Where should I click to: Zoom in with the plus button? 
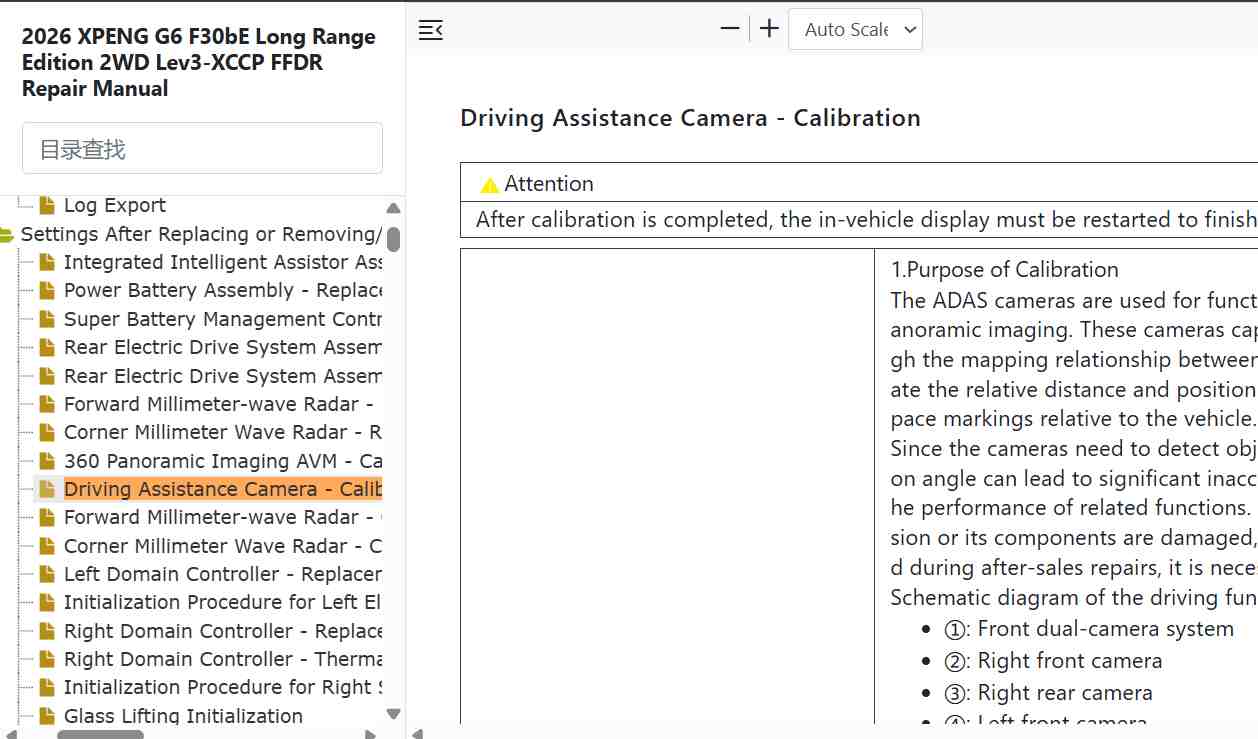[x=769, y=29]
